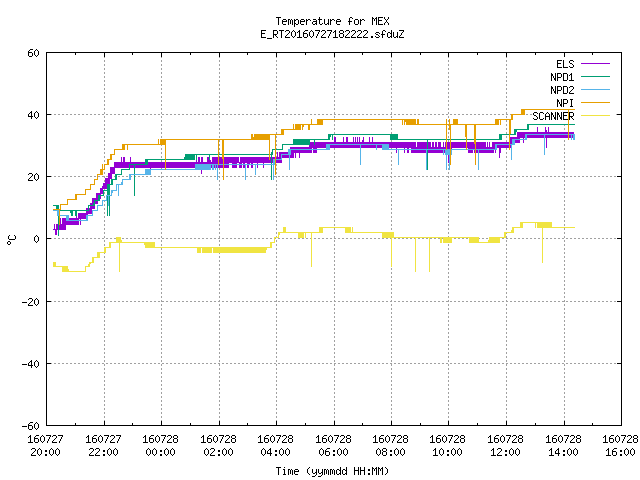Screen dimensions: 640x480
Task: Click the y-axis label 0
Action: (x=36, y=239)
